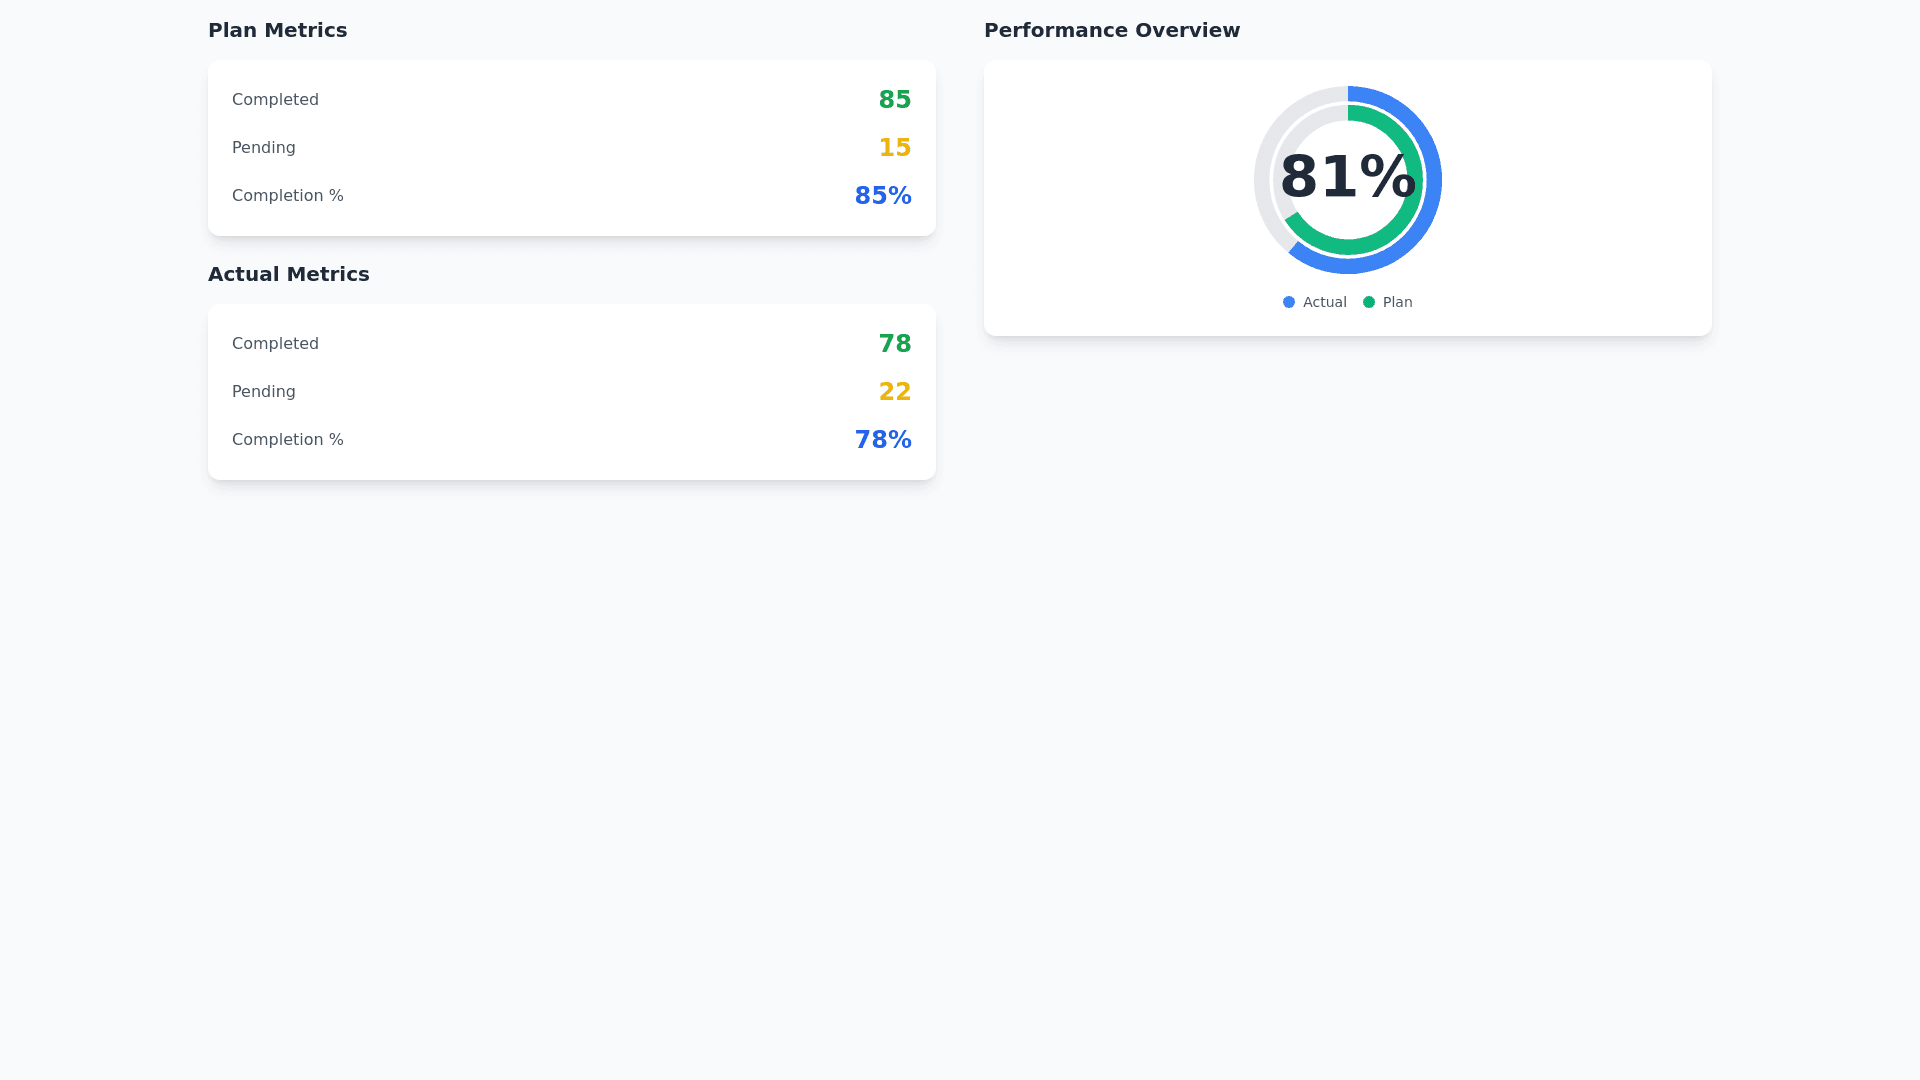Click the Completed label in Plan Metrics

[275, 100]
